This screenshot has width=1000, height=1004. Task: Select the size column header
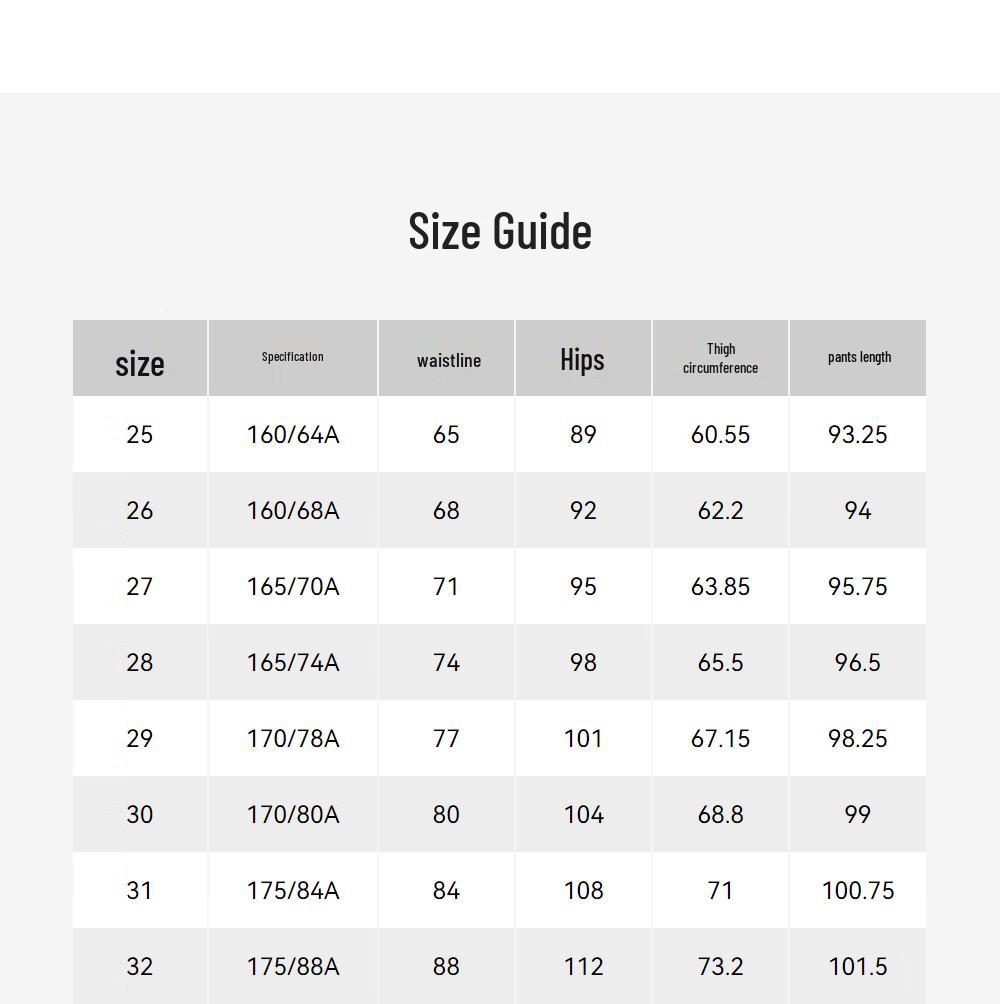pyautogui.click(x=140, y=363)
